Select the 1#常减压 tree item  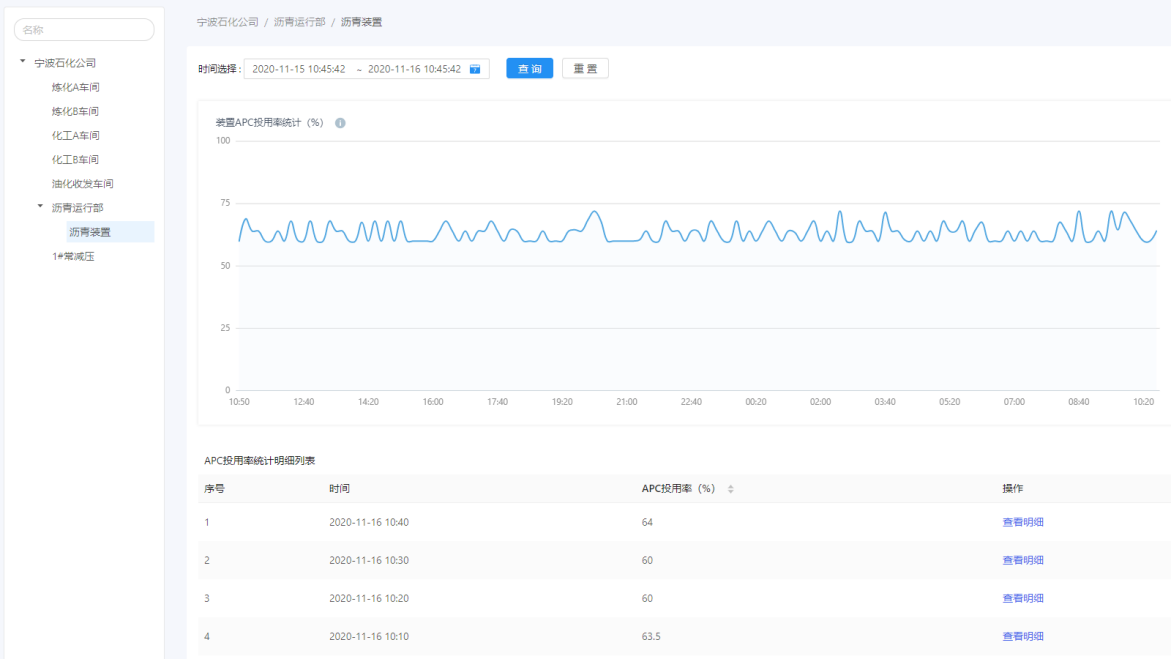pos(73,256)
